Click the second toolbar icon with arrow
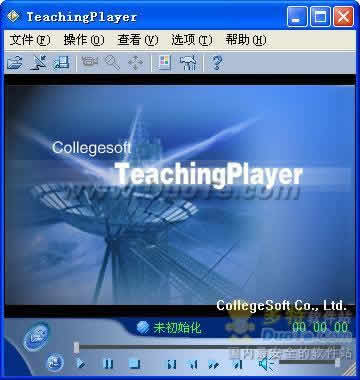 coord(38,62)
